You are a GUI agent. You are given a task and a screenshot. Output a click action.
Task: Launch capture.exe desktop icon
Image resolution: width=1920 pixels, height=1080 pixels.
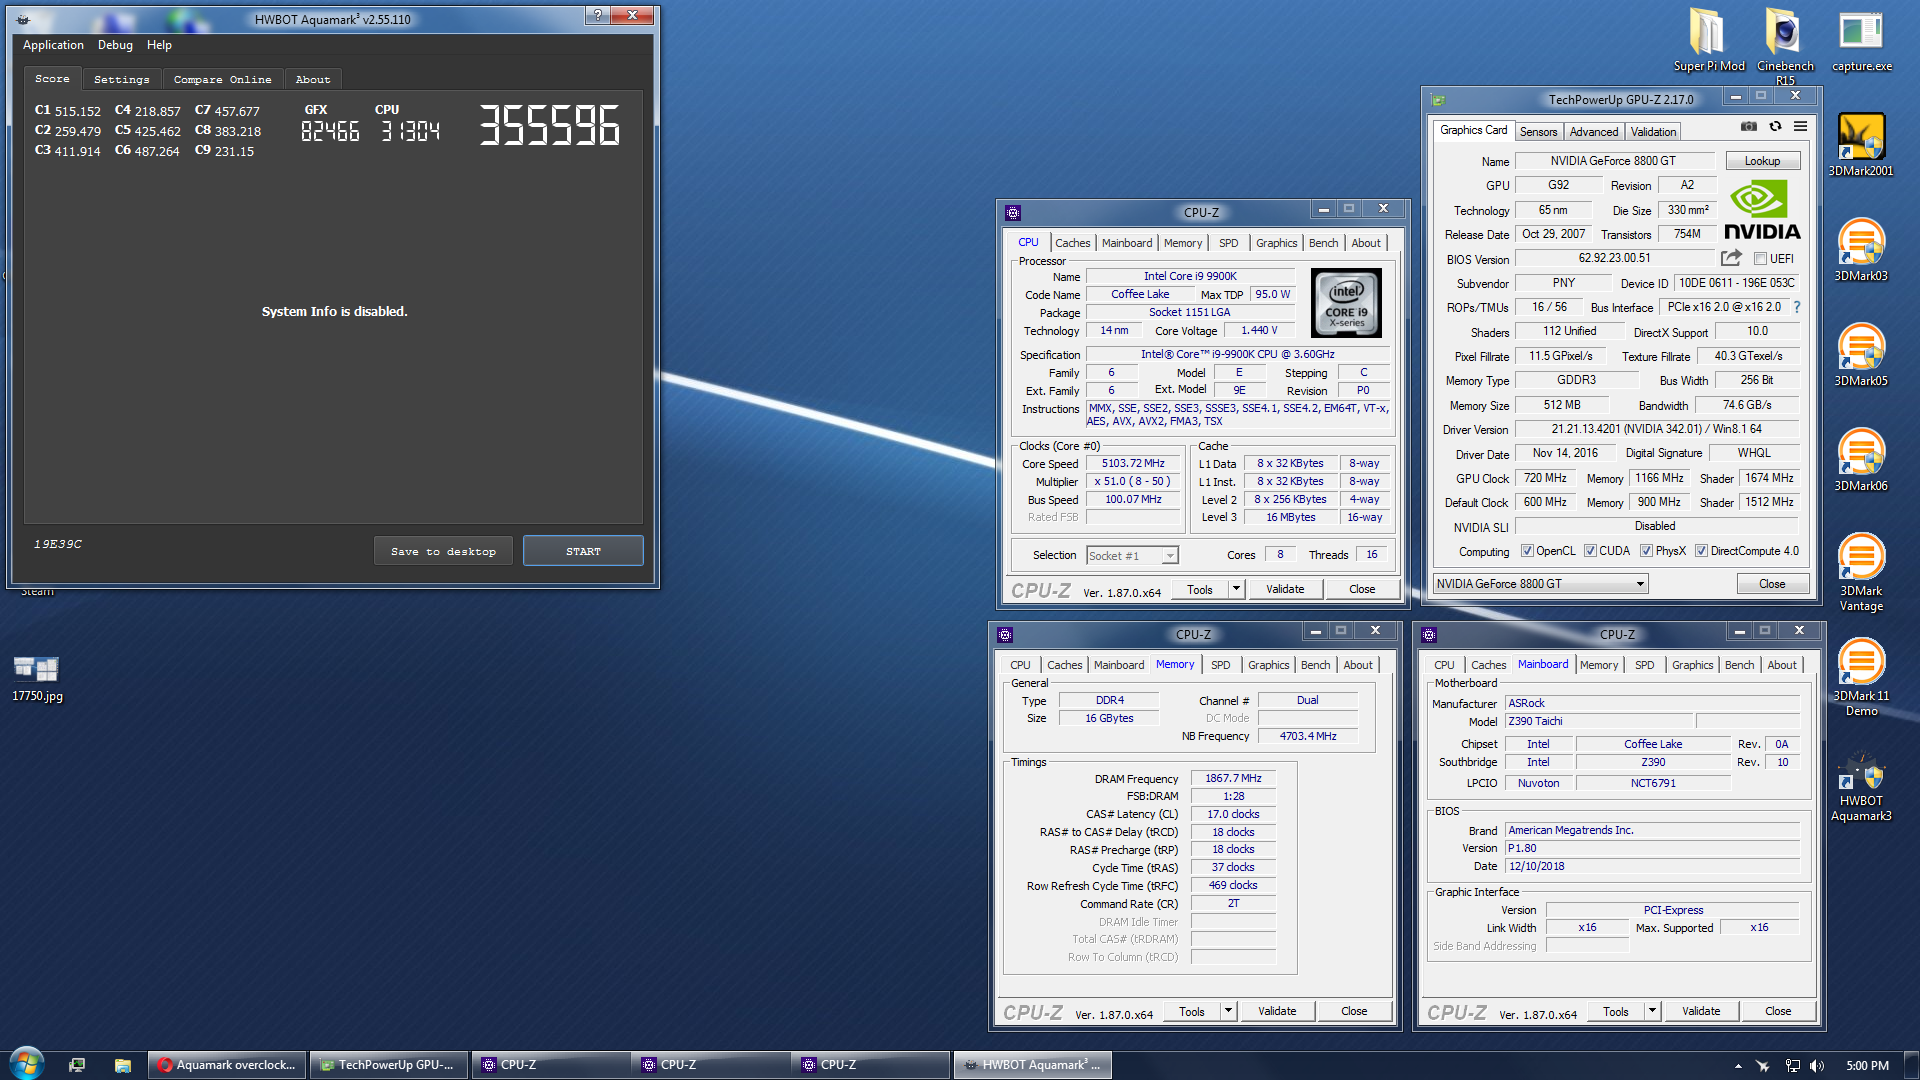coord(1861,40)
